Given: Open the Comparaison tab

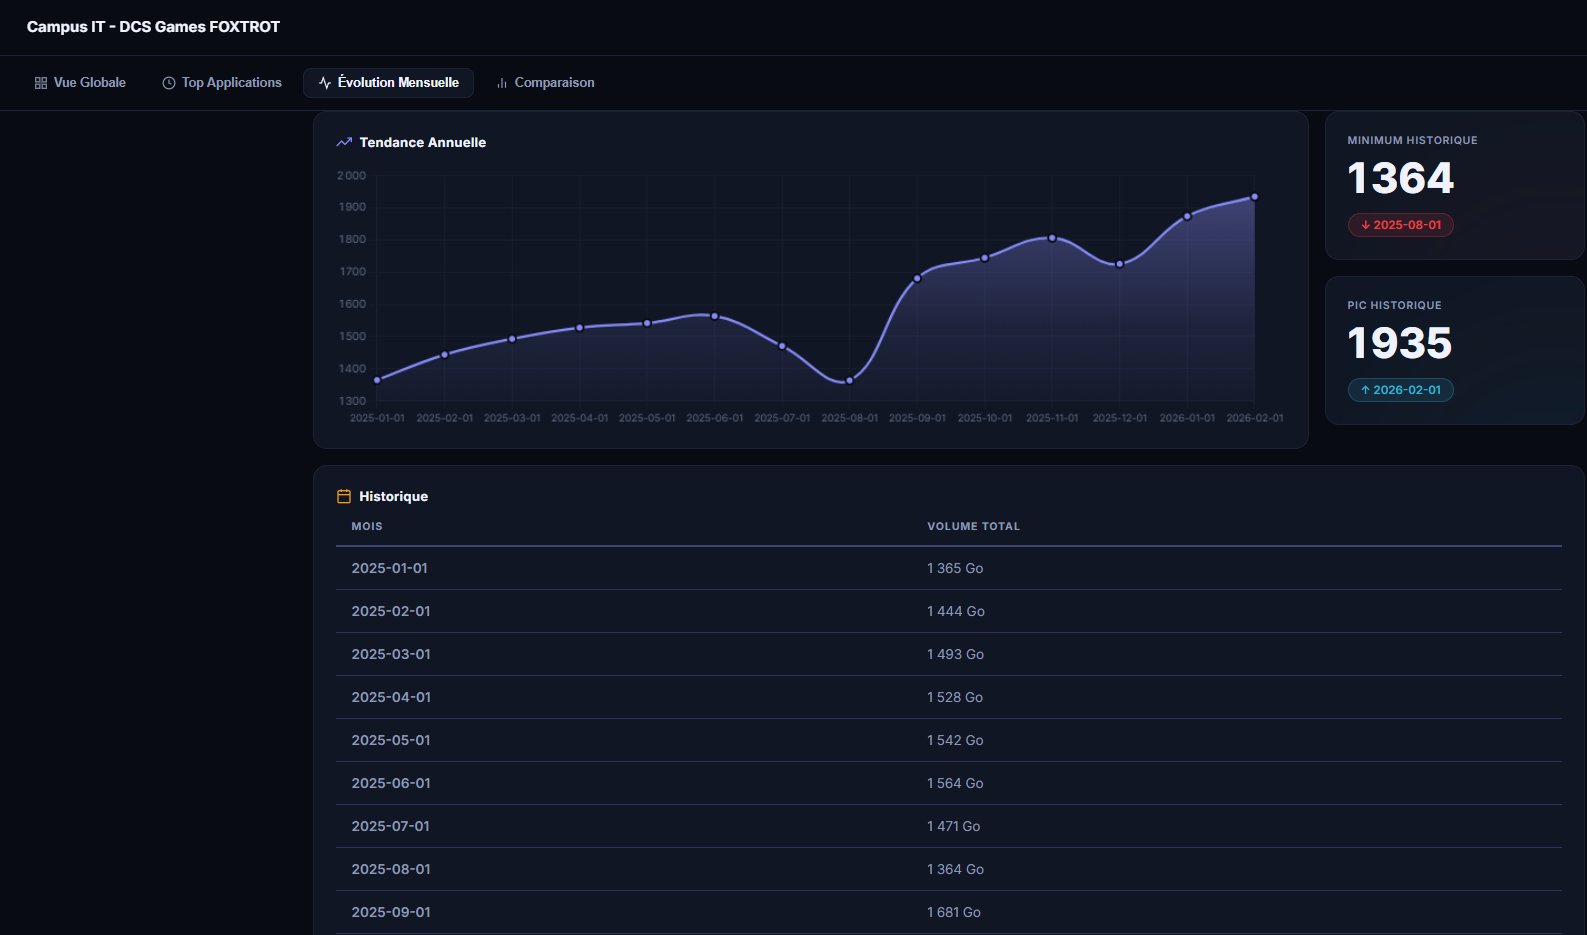Looking at the screenshot, I should pyautogui.click(x=545, y=83).
